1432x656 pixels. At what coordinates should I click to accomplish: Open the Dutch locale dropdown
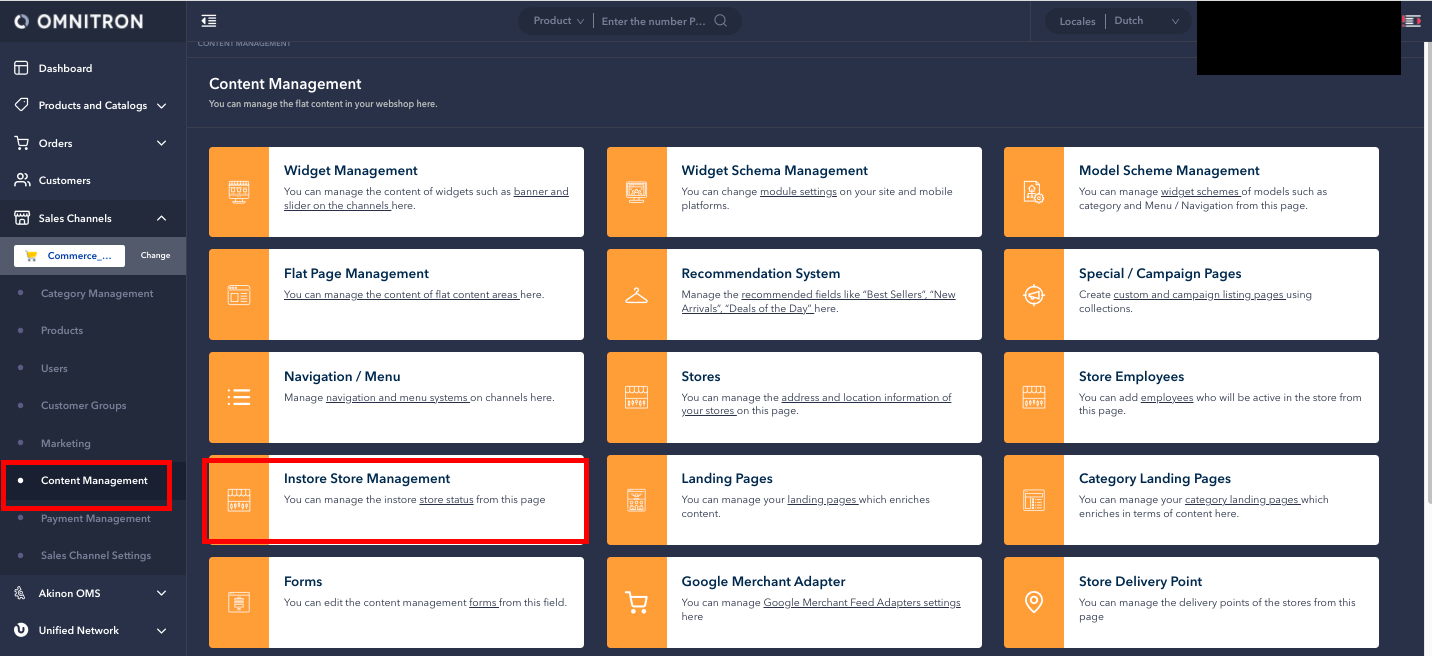1147,21
